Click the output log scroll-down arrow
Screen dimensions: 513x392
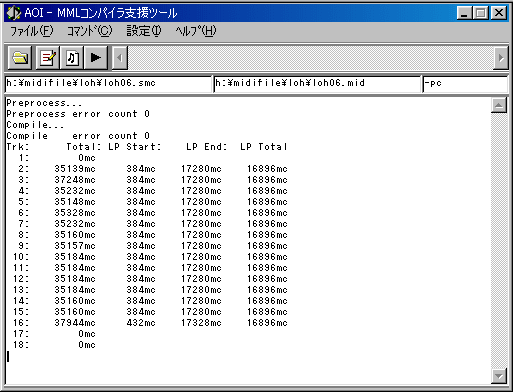click(x=499, y=376)
